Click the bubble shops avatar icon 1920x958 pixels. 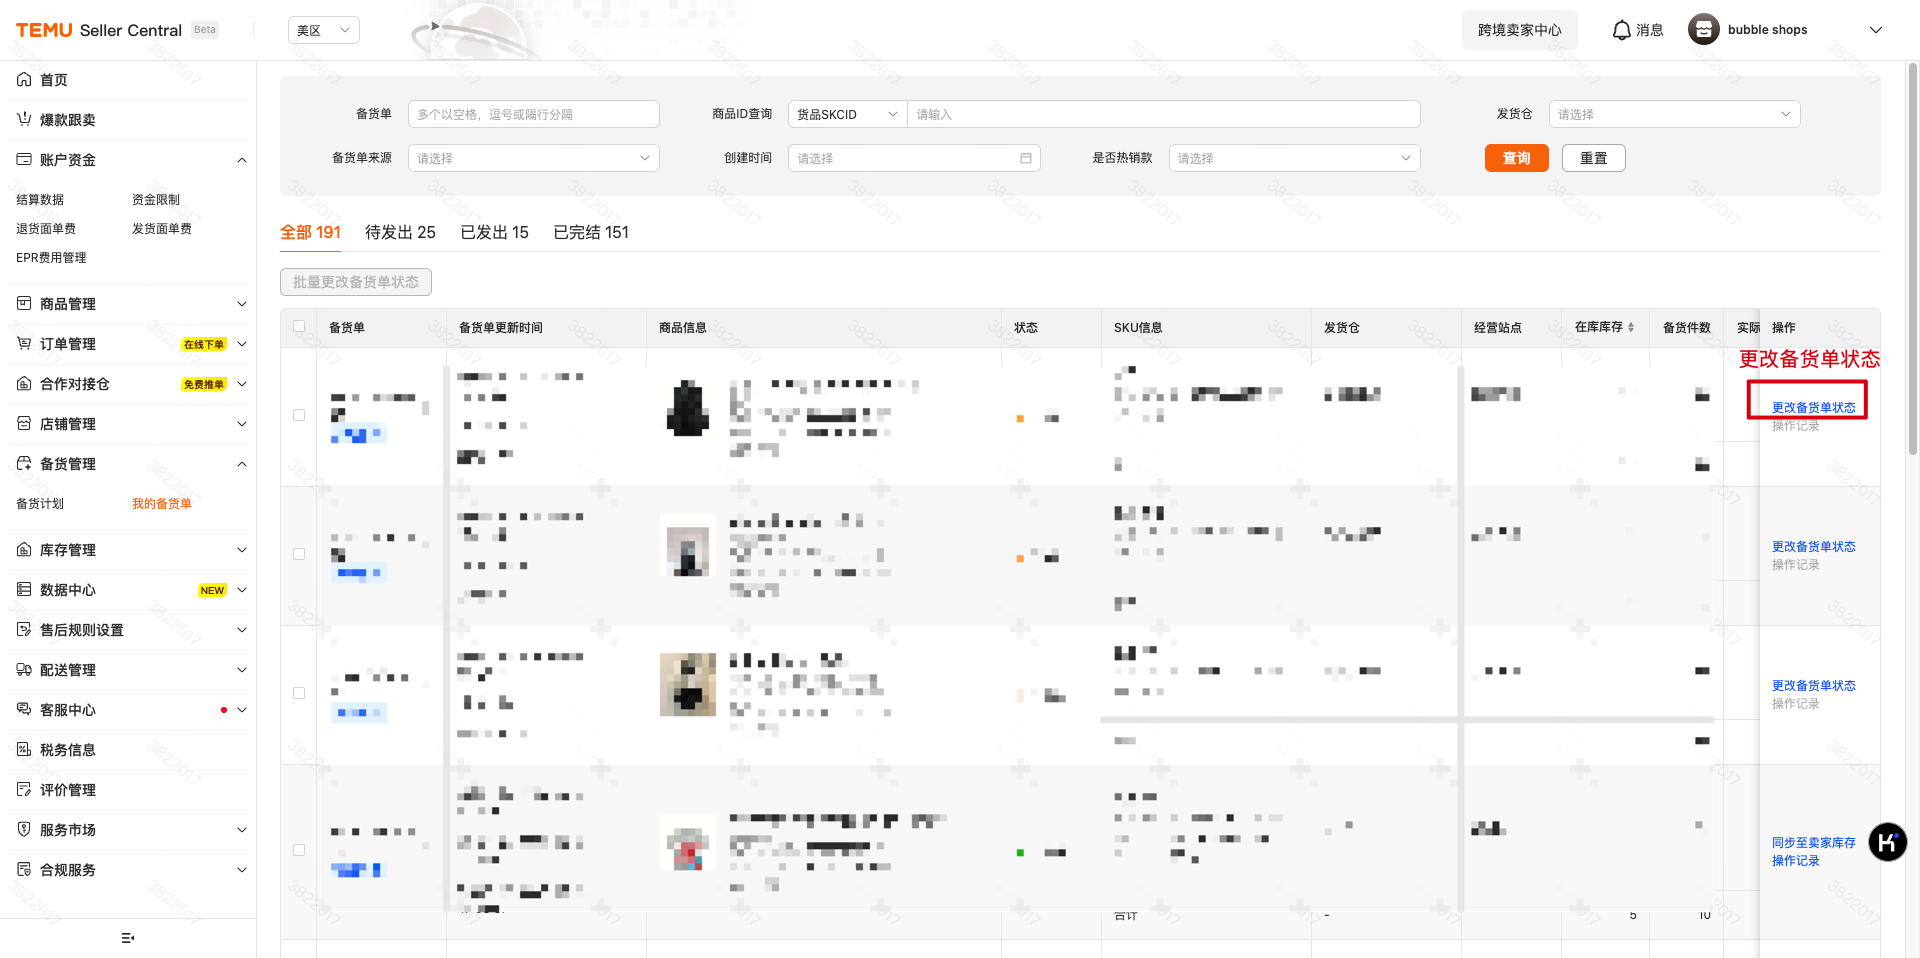[1703, 30]
